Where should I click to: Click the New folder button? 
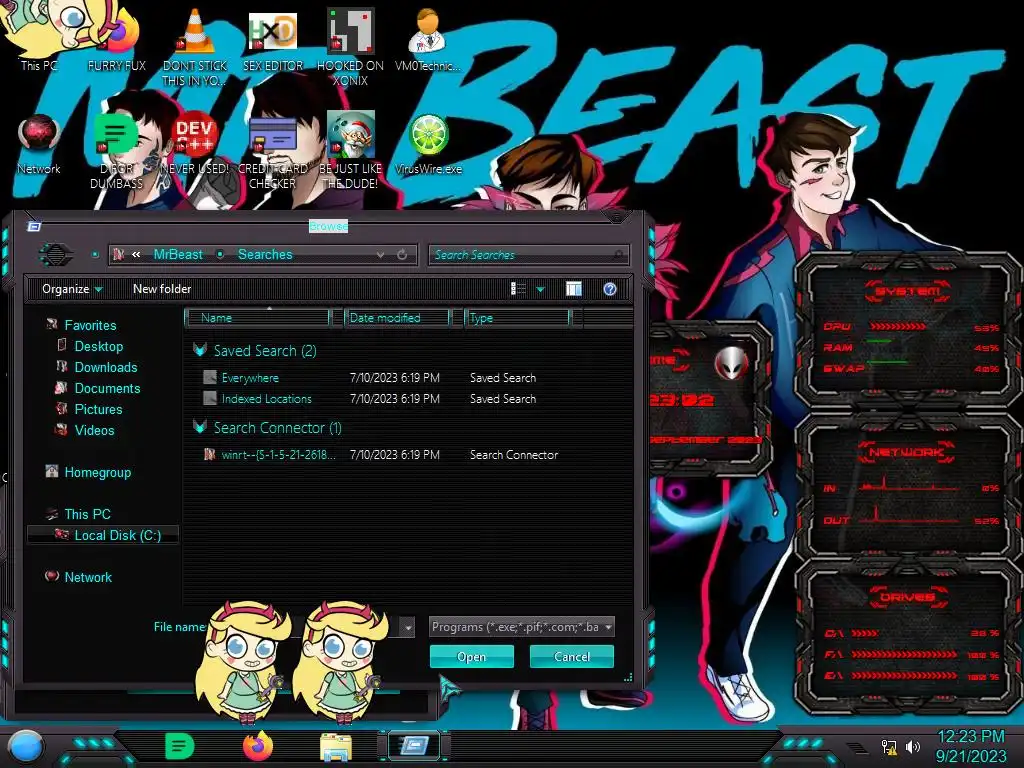162,289
